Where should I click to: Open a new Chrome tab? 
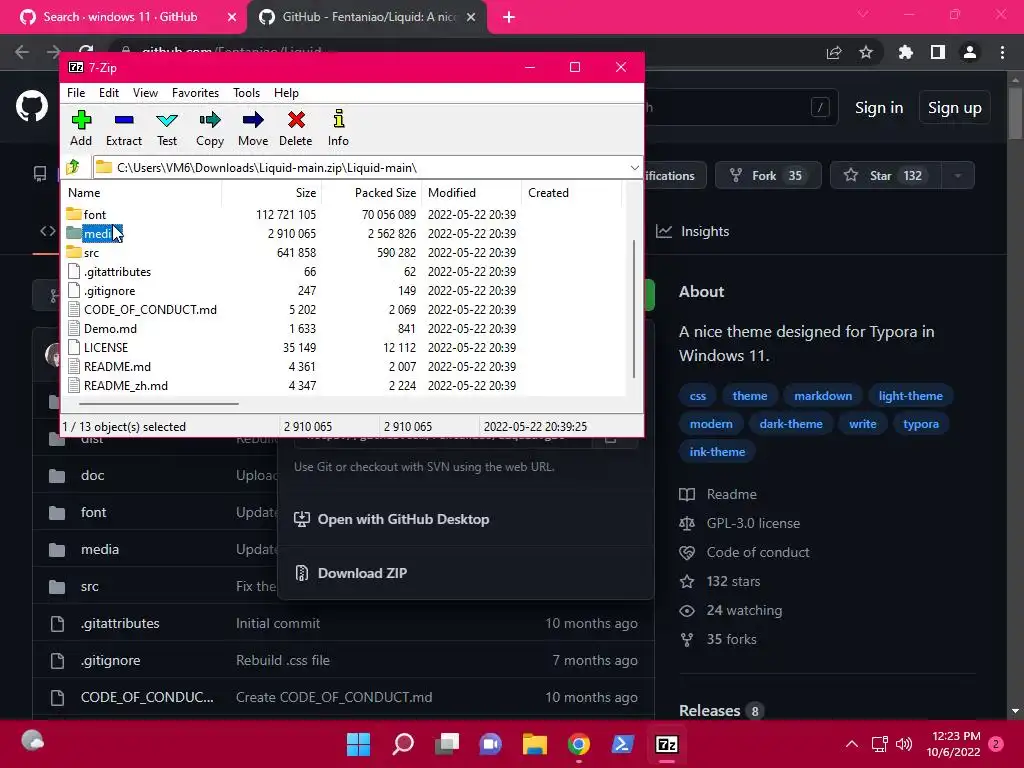click(509, 18)
